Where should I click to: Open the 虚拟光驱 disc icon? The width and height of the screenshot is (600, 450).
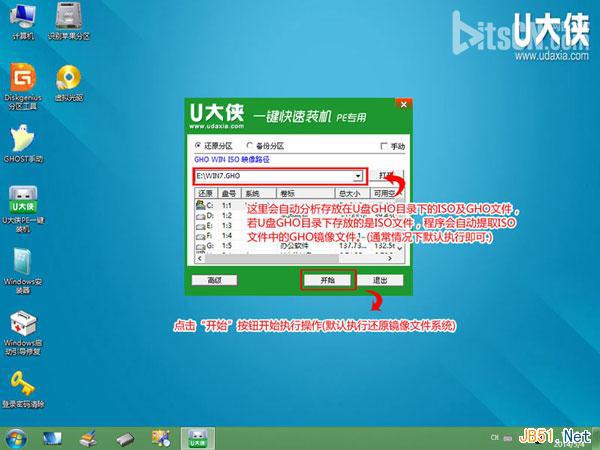click(69, 83)
